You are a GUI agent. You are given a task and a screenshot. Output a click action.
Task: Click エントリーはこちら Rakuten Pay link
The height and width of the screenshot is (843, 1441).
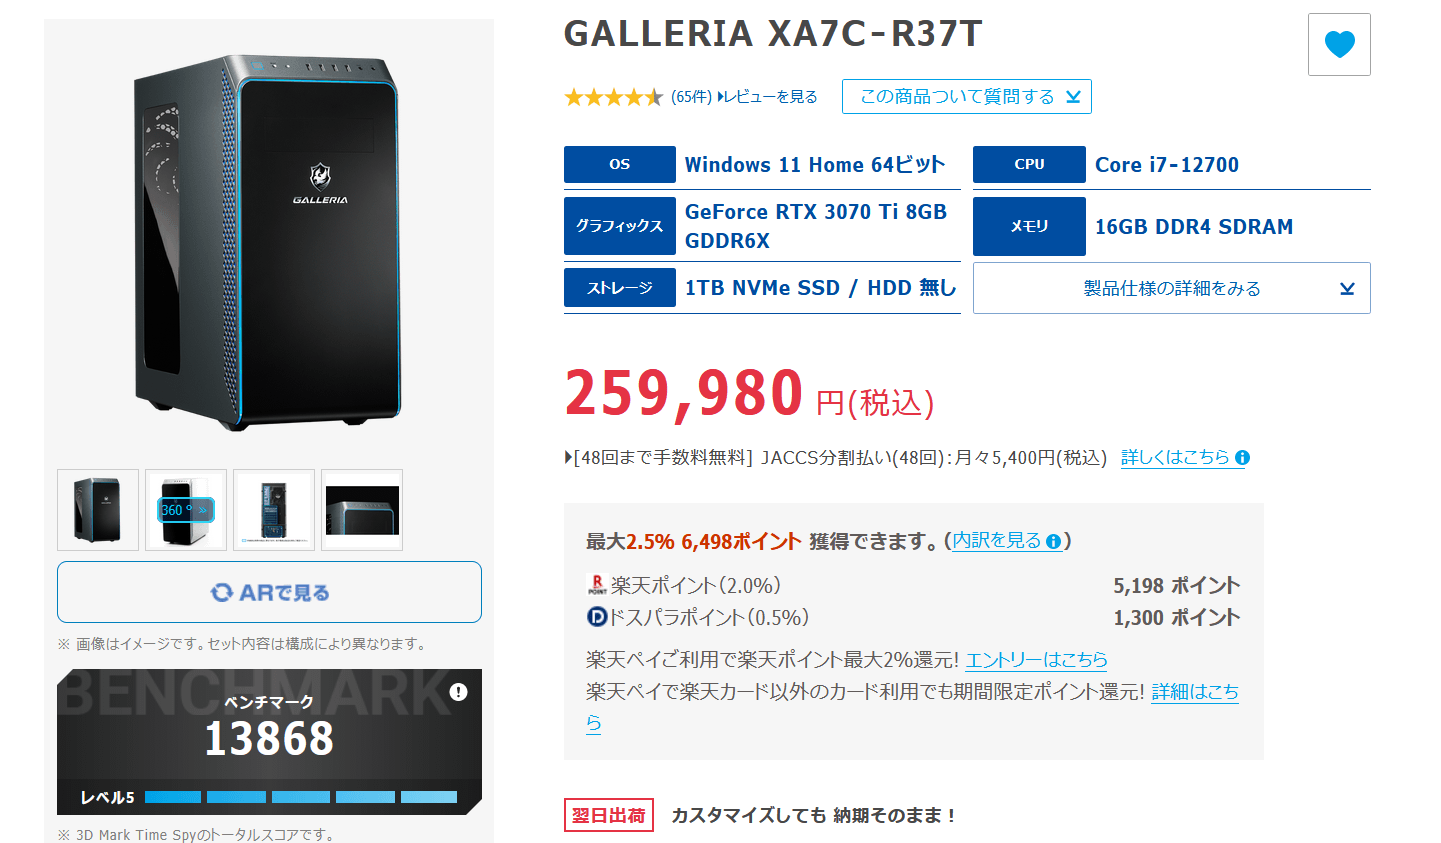click(x=1036, y=660)
